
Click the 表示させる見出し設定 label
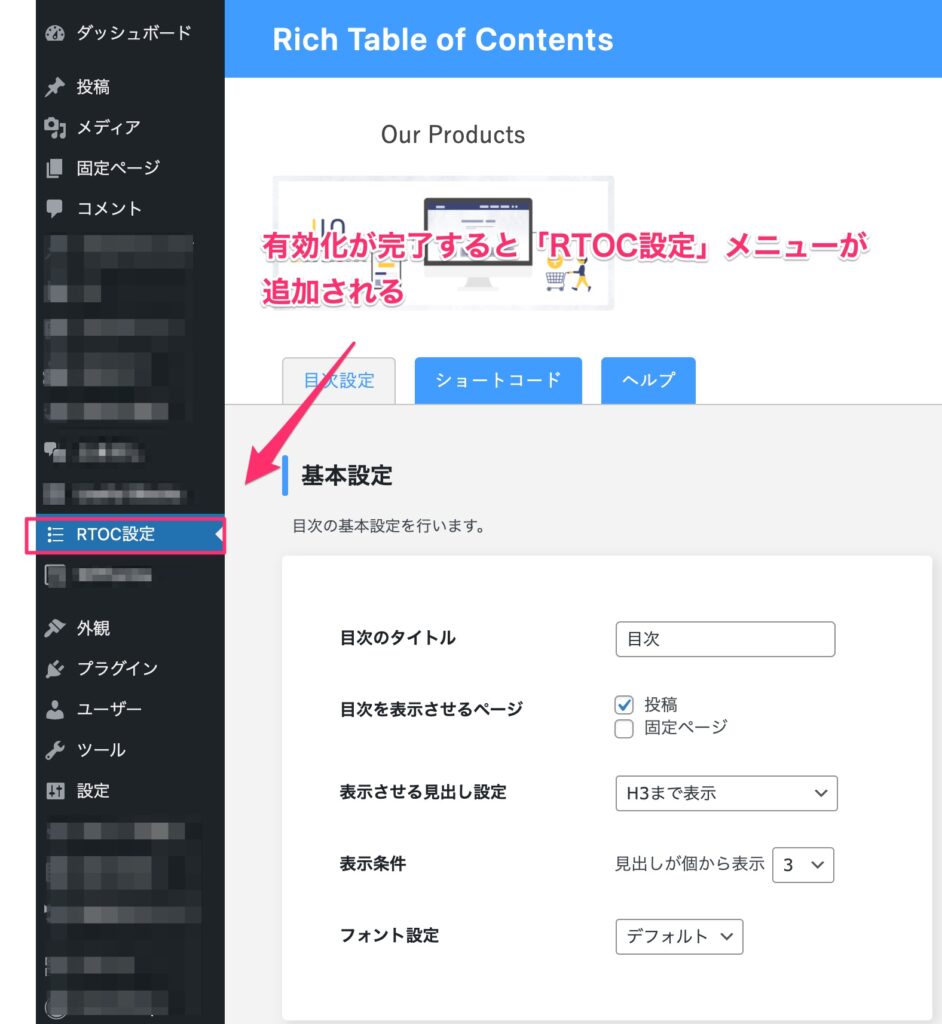point(423,793)
